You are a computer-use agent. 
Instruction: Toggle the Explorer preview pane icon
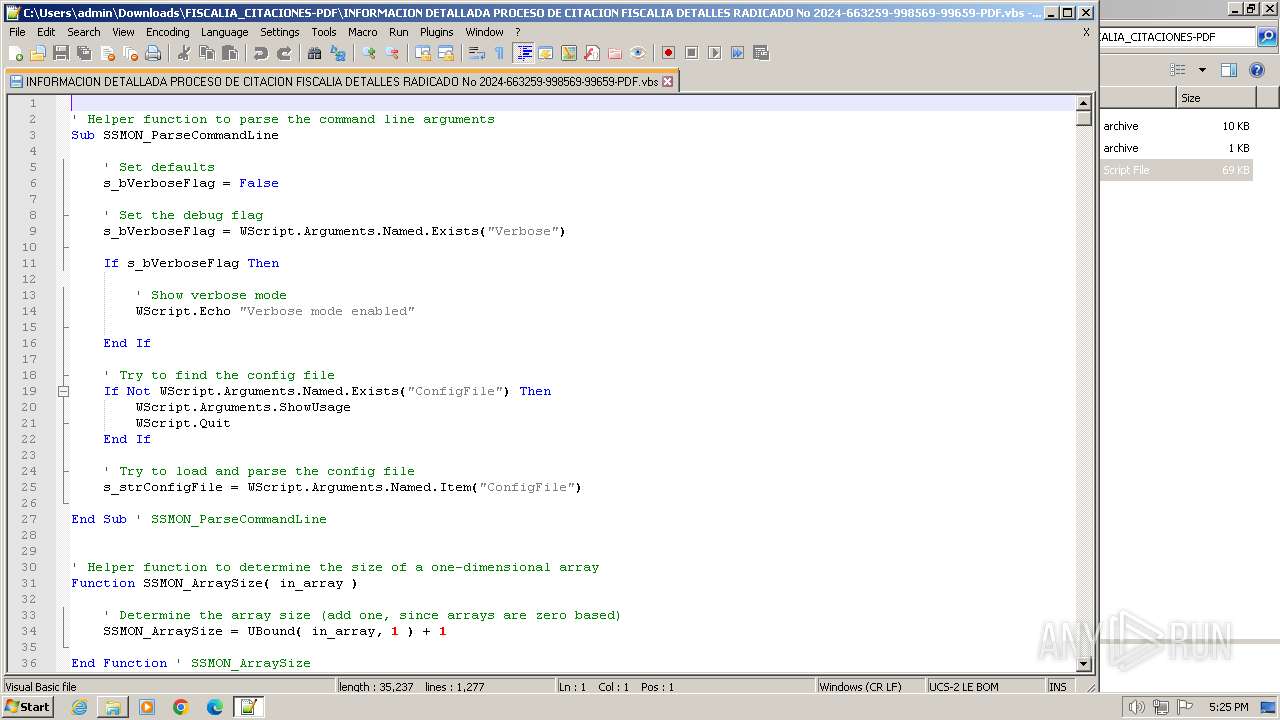(1229, 70)
